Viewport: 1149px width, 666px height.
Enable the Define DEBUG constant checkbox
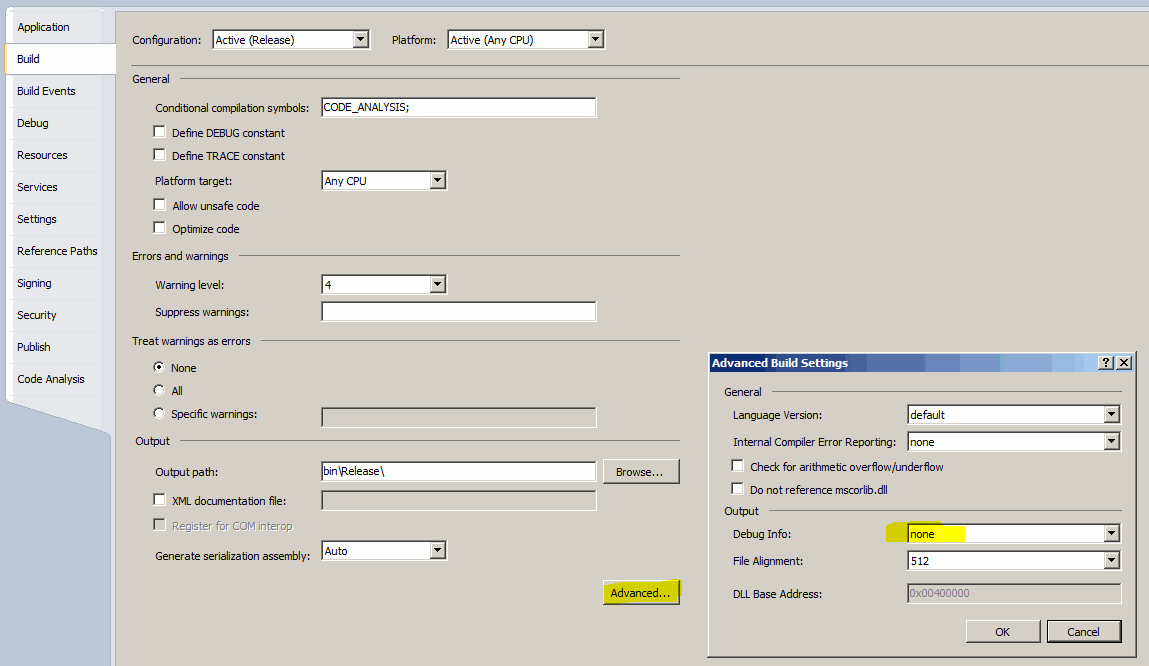click(159, 132)
